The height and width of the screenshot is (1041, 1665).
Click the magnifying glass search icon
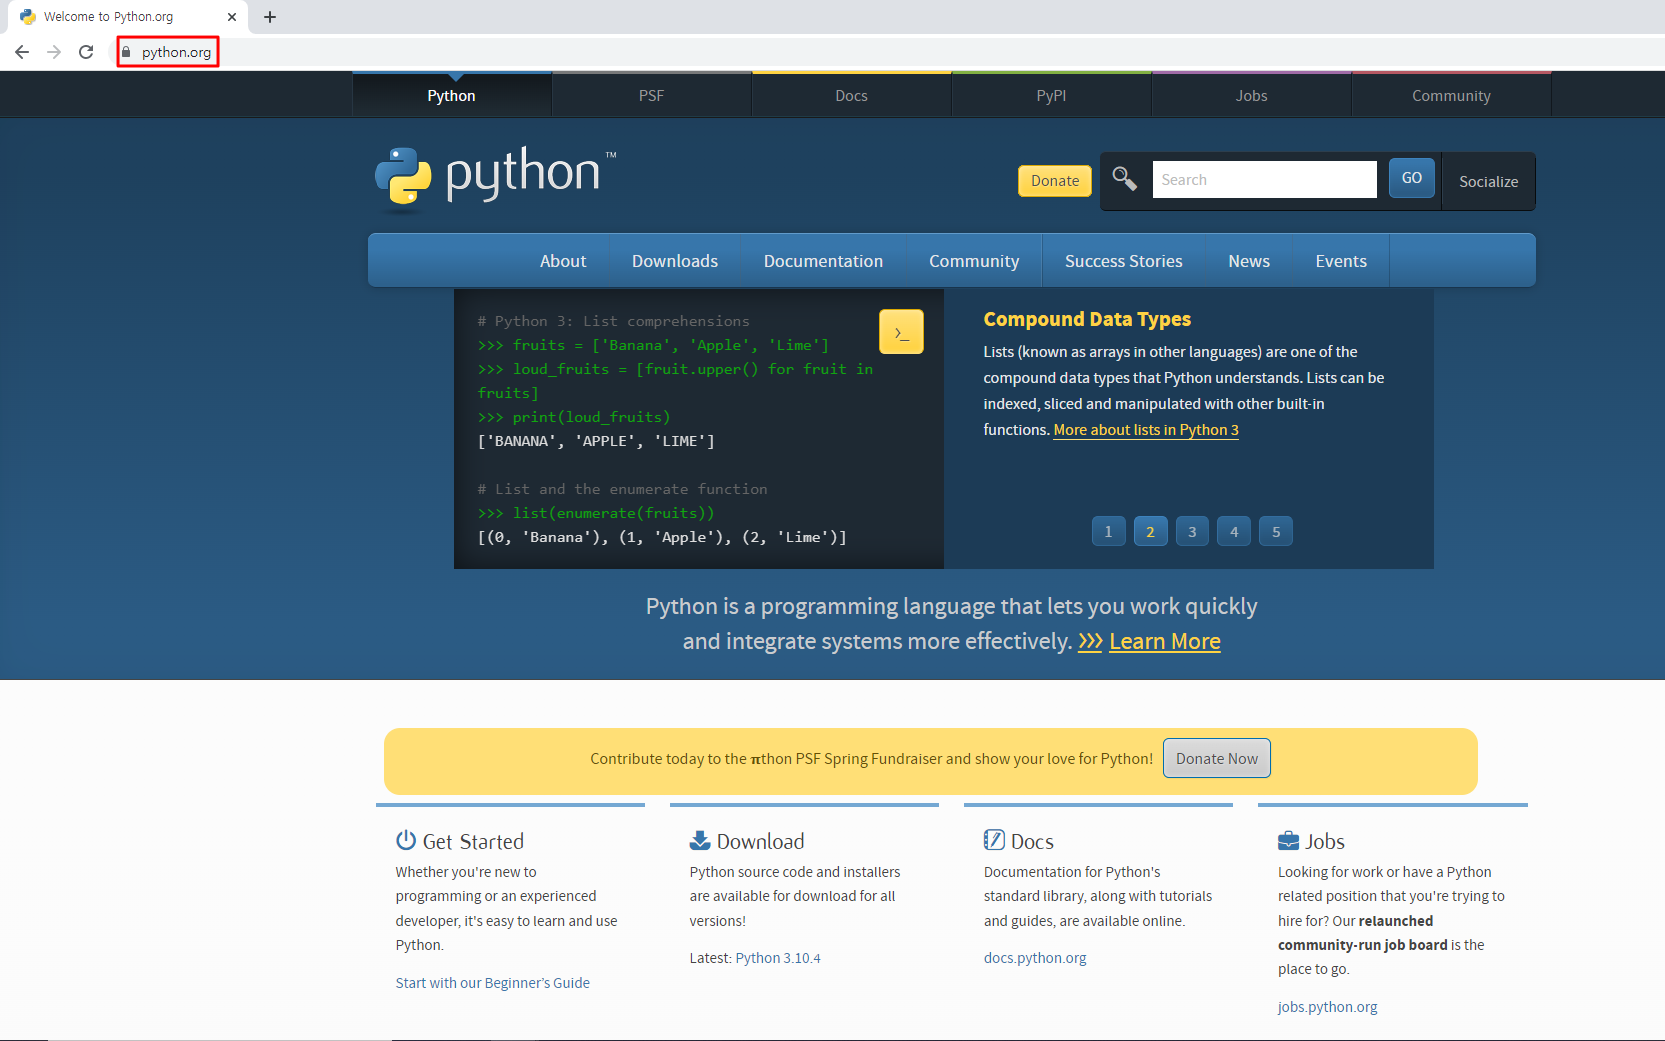coord(1125,179)
